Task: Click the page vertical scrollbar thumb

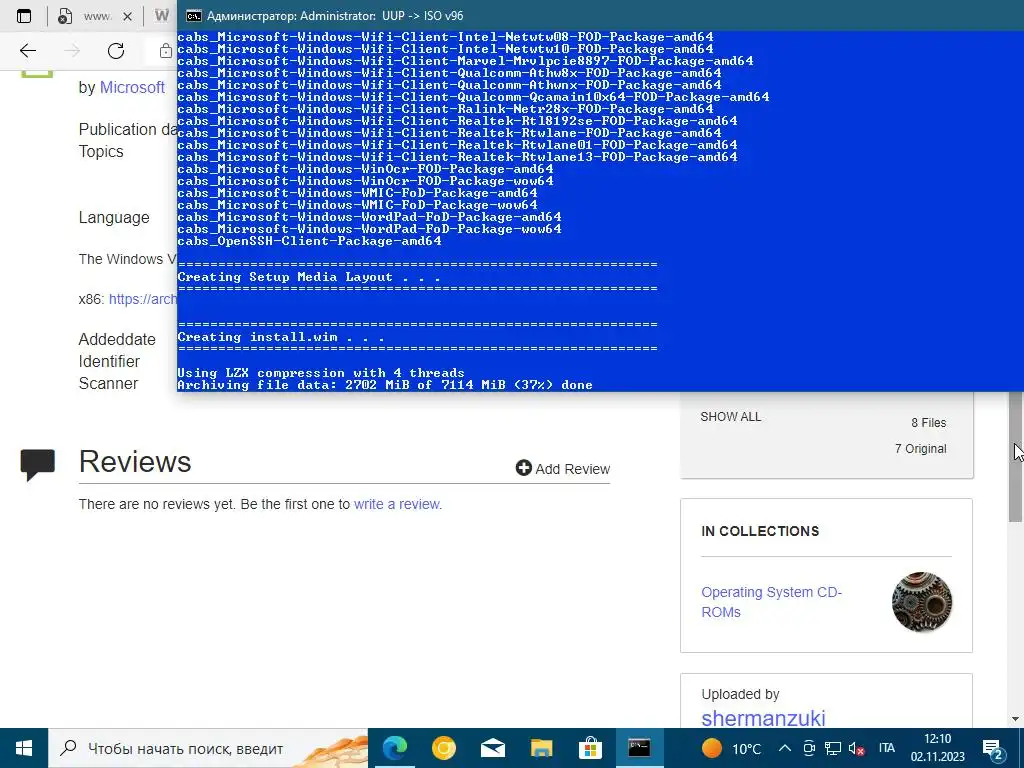Action: (x=1016, y=456)
